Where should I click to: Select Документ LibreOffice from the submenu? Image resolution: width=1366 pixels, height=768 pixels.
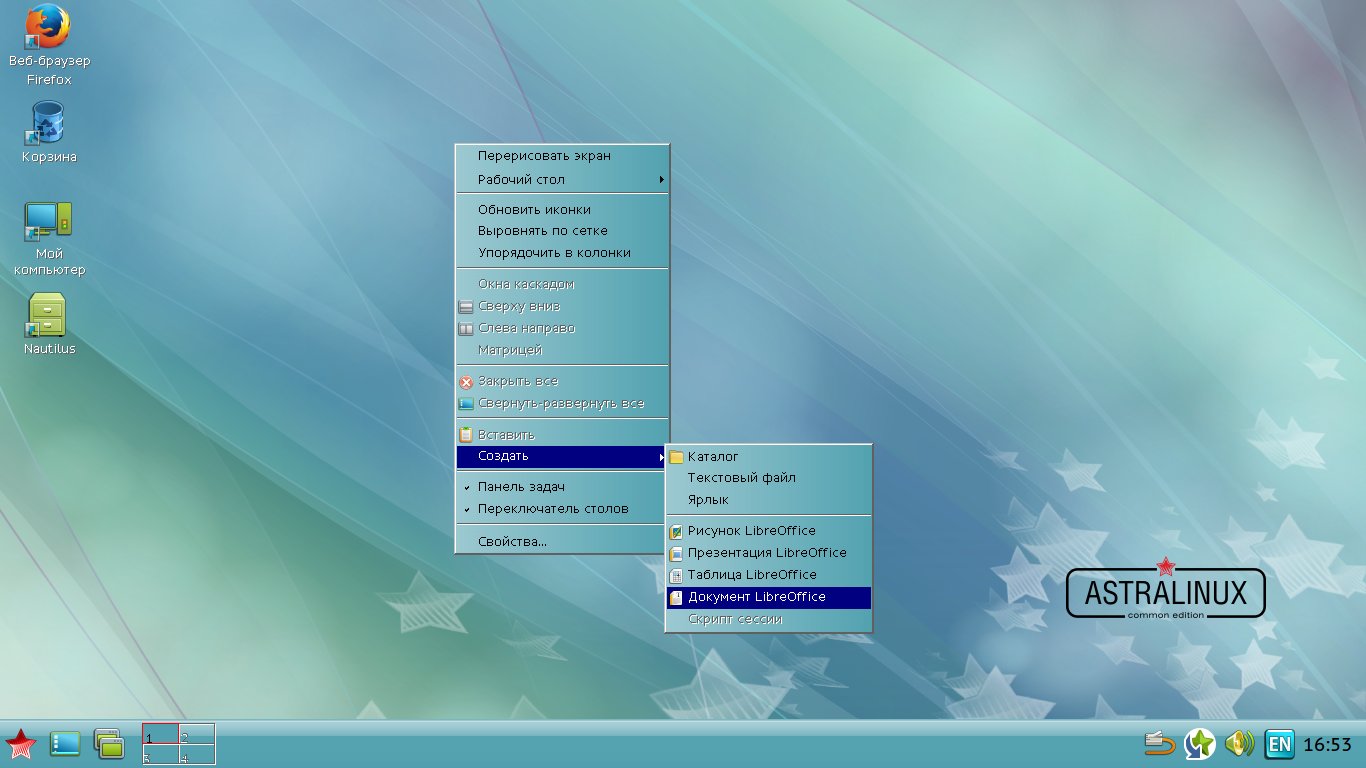click(756, 597)
